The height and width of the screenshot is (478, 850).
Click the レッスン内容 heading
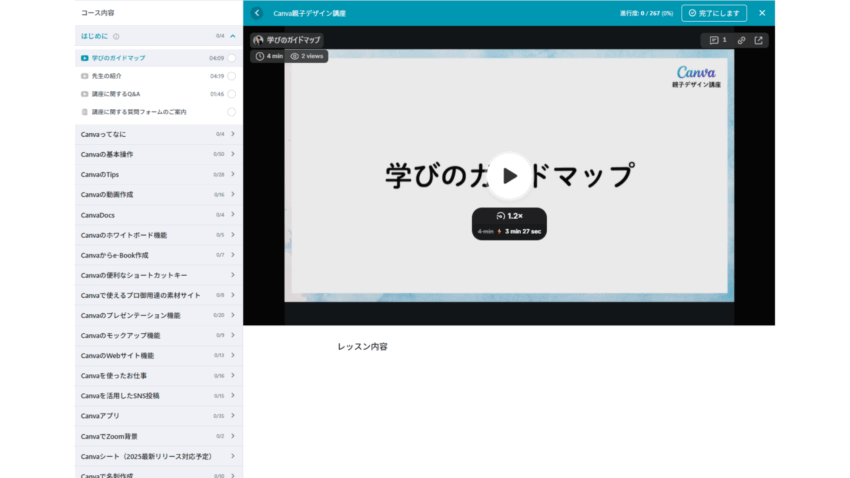coord(362,346)
